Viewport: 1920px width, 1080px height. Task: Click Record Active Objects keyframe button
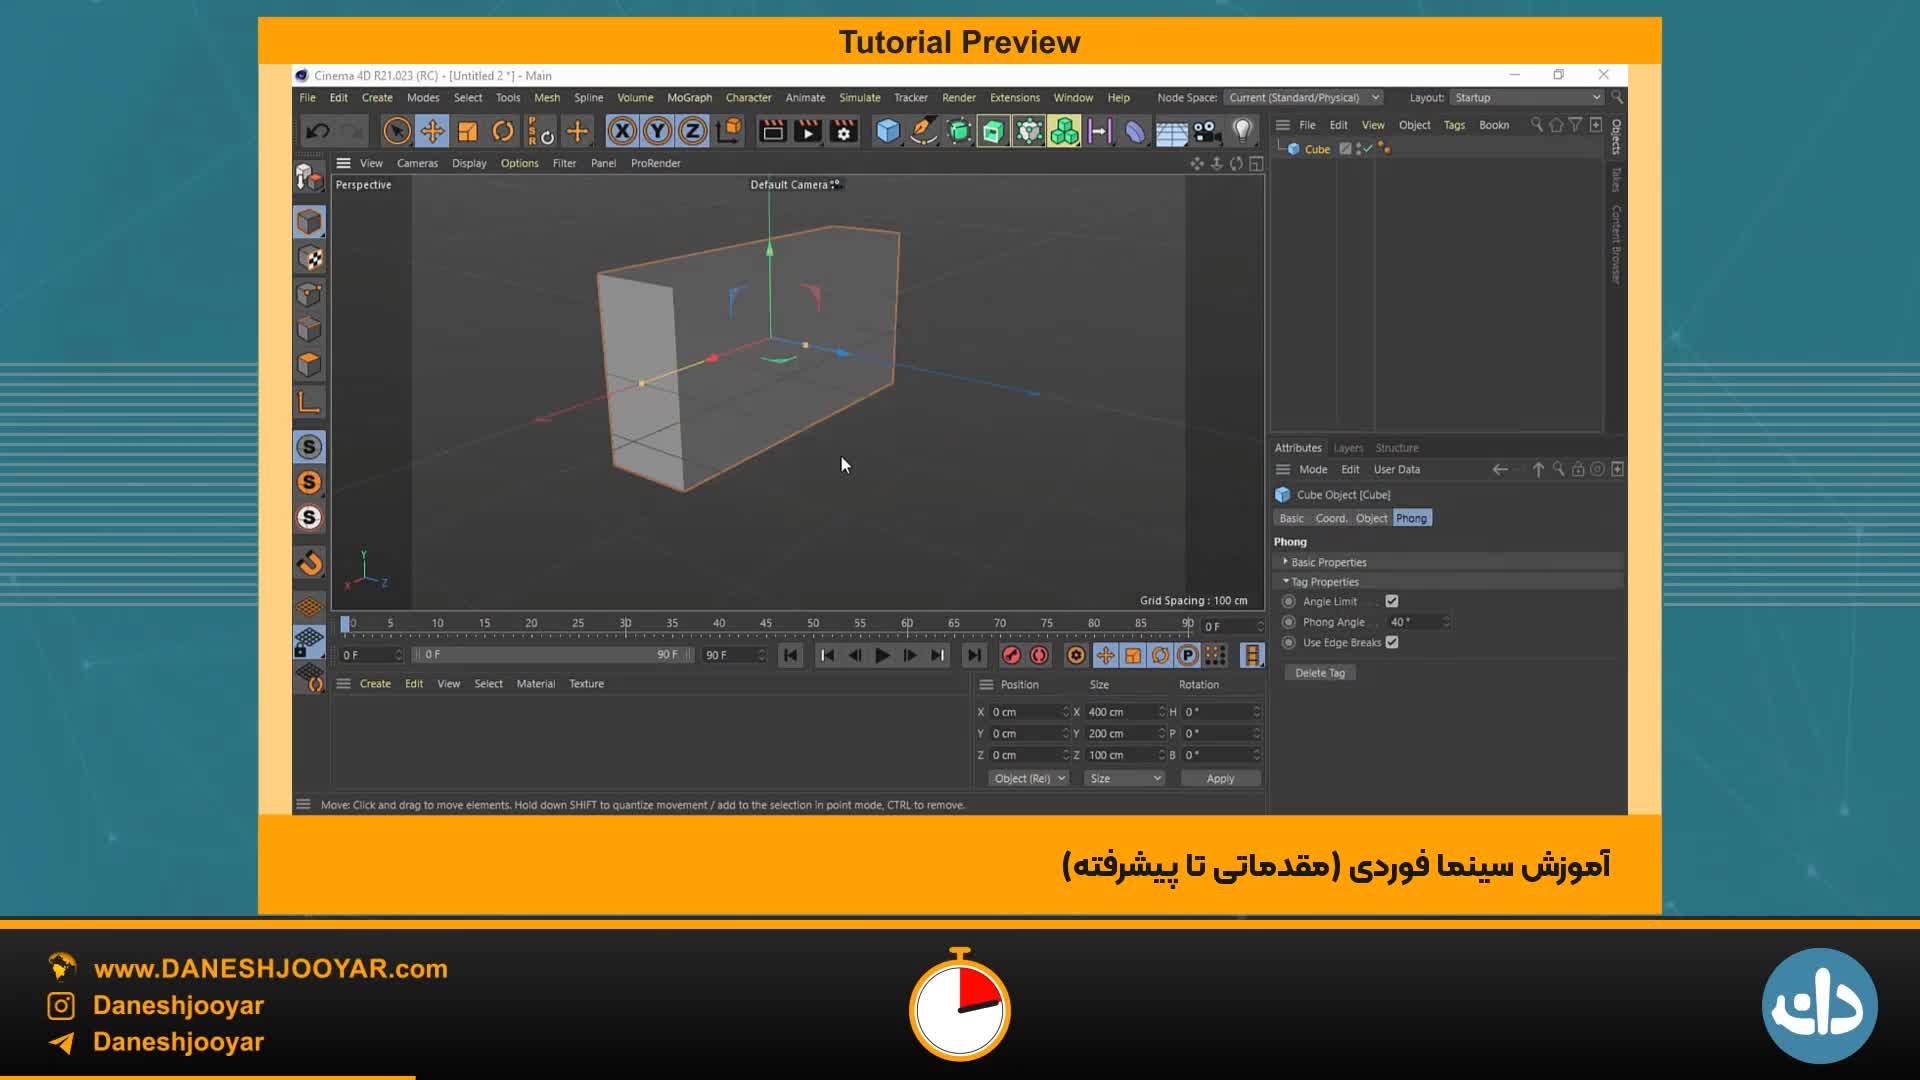(x=1011, y=655)
